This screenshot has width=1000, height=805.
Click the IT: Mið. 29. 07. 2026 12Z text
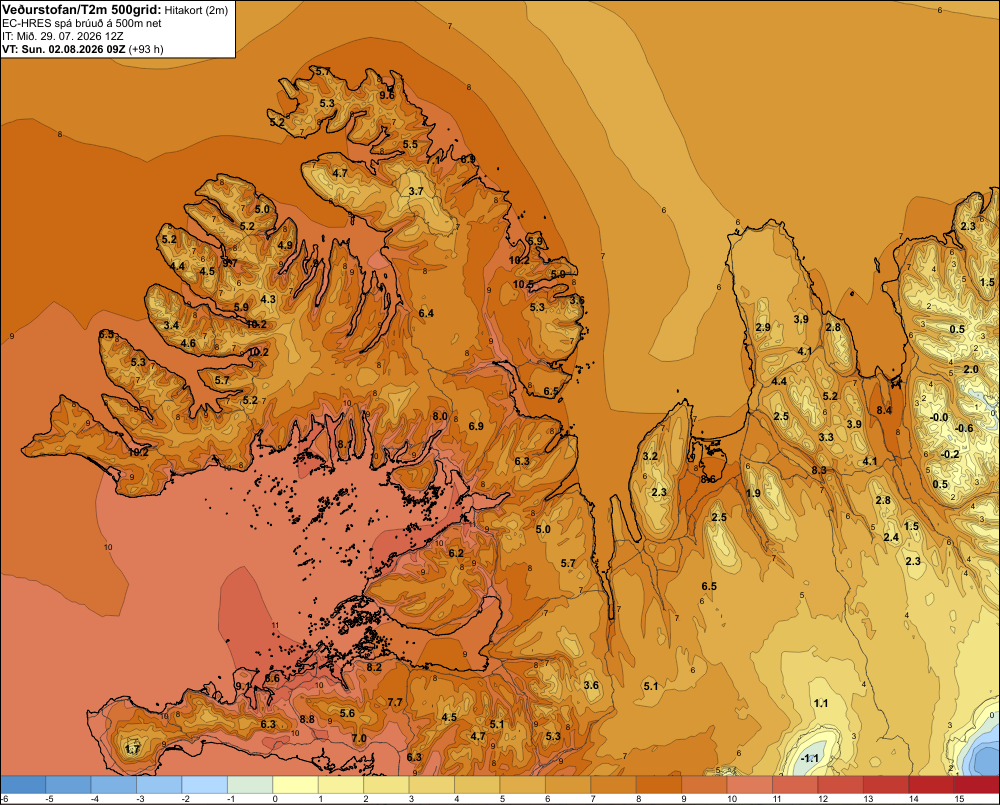[62, 36]
